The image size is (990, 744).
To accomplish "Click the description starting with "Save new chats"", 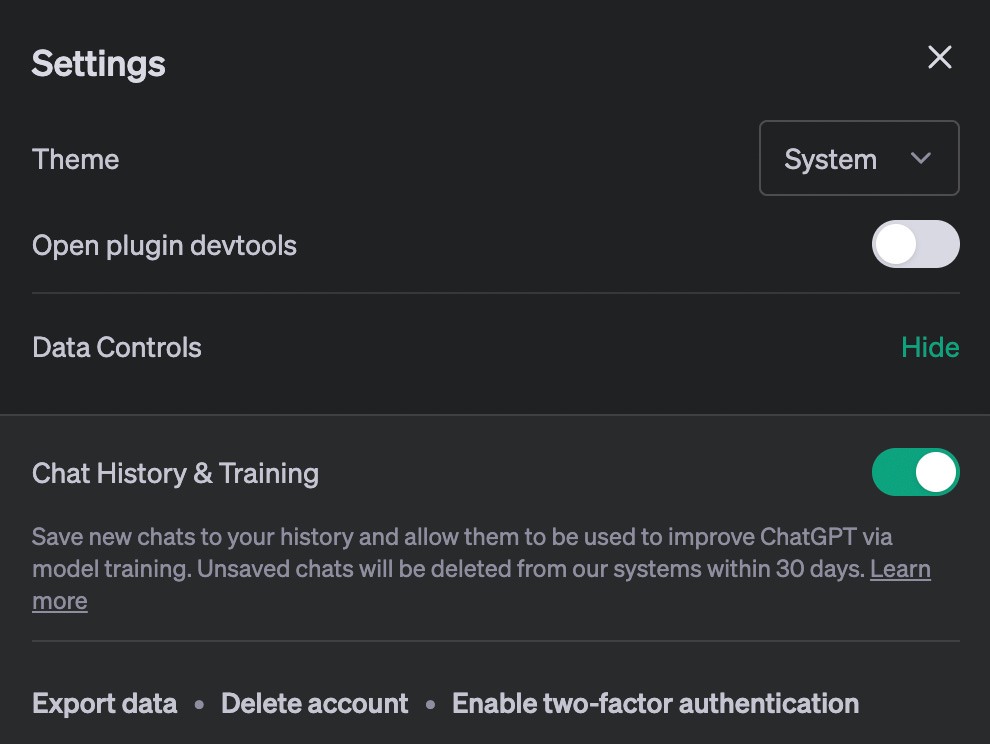I will click(481, 568).
